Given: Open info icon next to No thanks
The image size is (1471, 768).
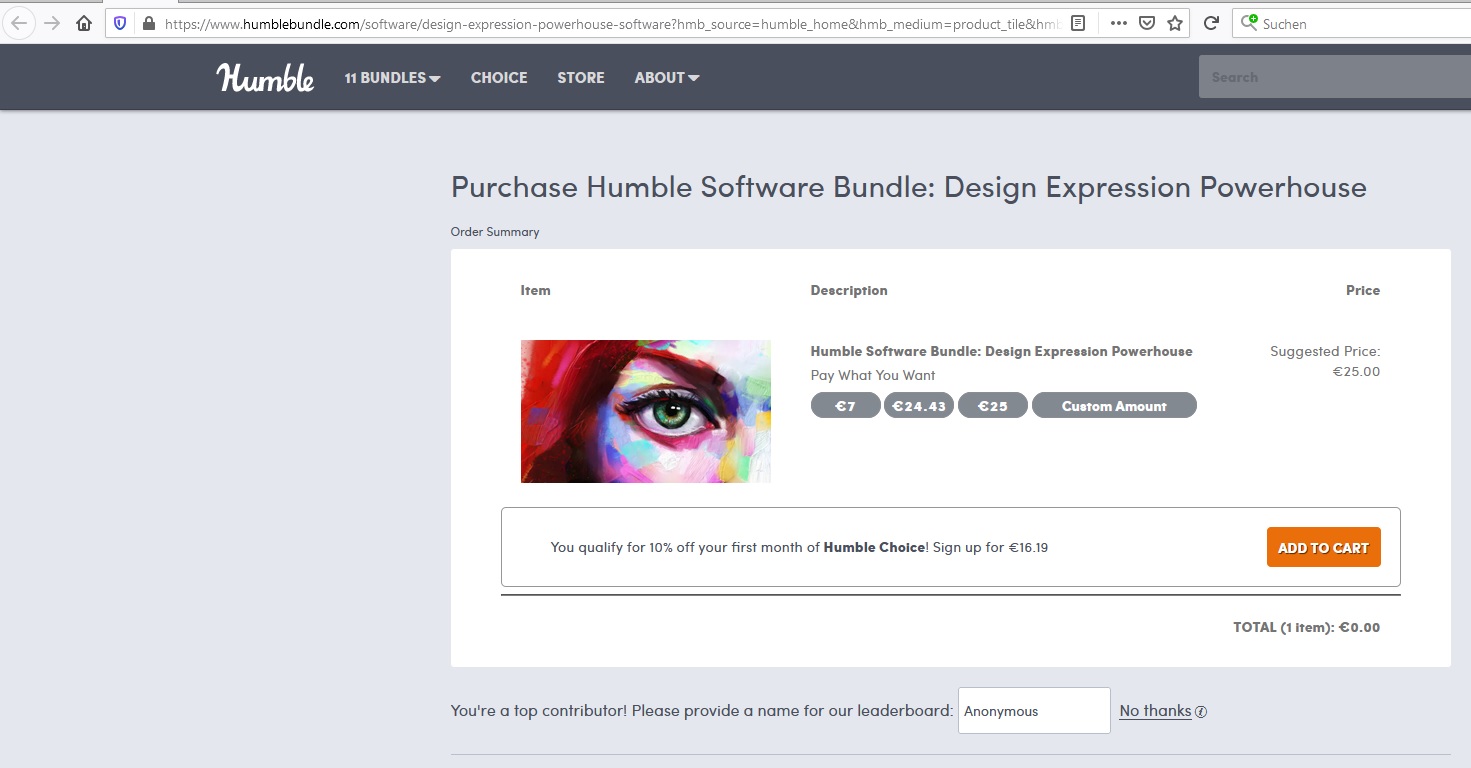Looking at the screenshot, I should [x=1201, y=712].
